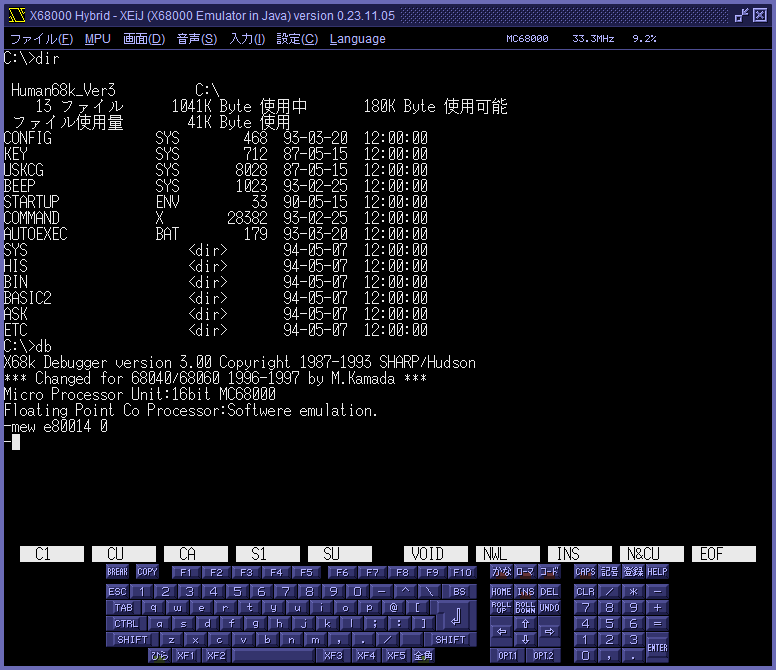The height and width of the screenshot is (670, 776).
Task: Open the 設定(C) settings menu
Action: [x=297, y=39]
